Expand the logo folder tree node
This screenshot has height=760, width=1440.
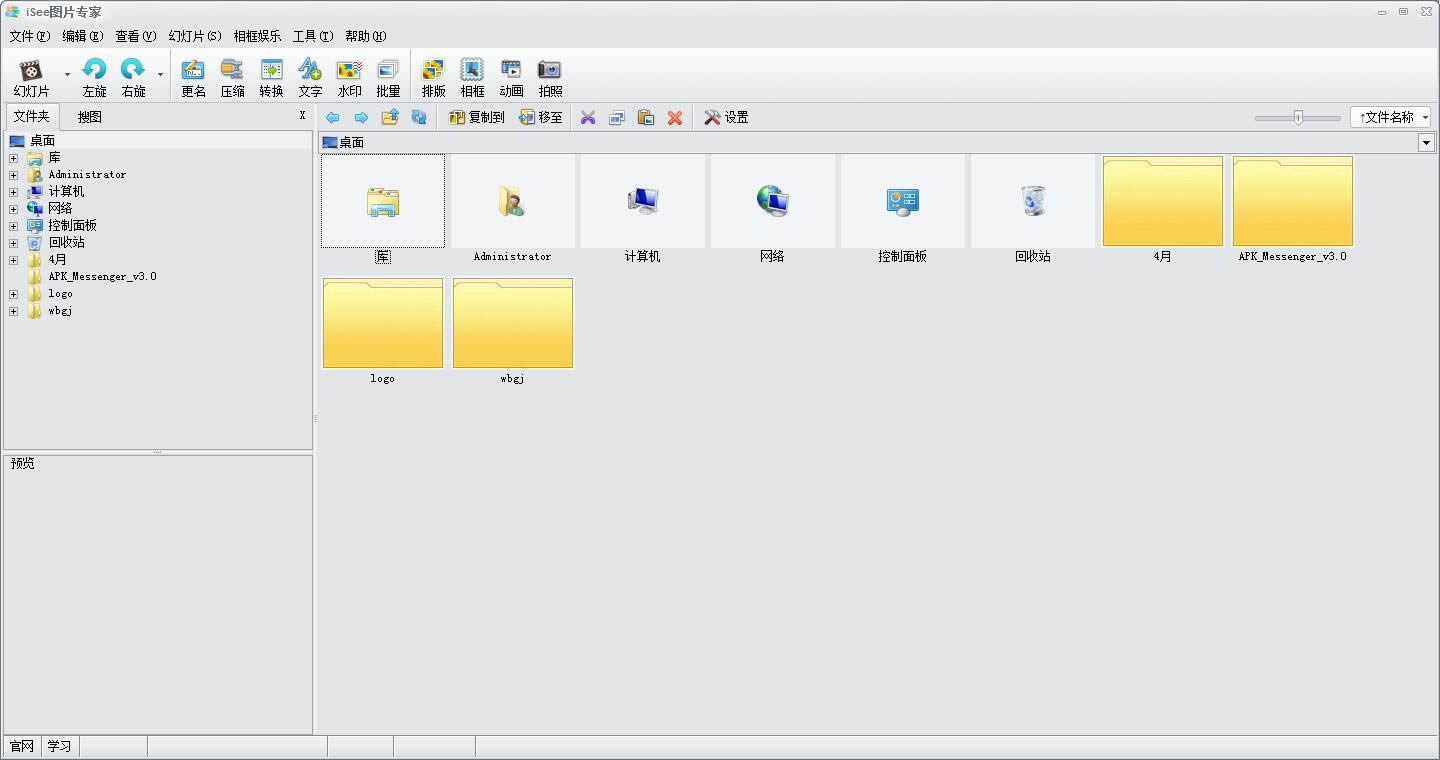(13, 294)
